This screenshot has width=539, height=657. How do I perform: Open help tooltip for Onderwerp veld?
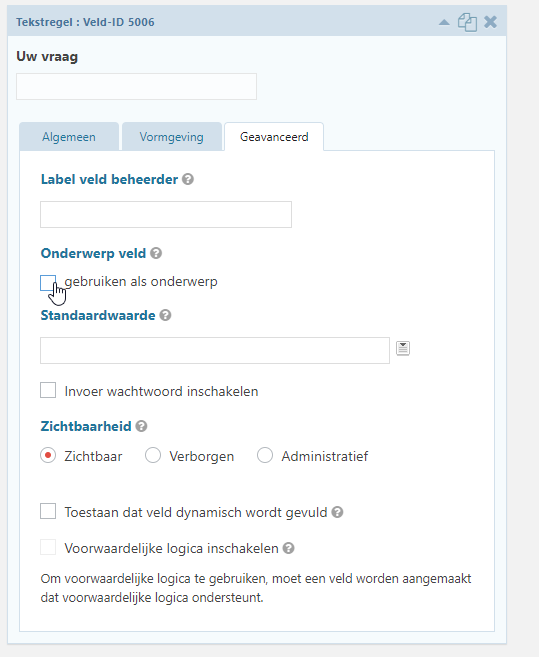(156, 253)
